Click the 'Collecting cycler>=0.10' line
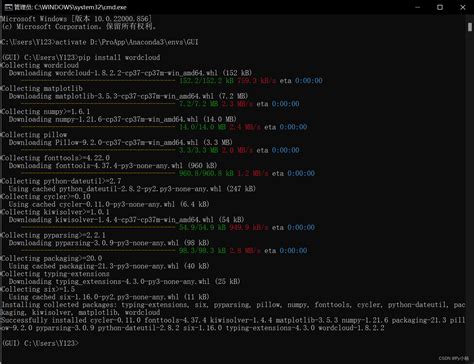 (46, 196)
